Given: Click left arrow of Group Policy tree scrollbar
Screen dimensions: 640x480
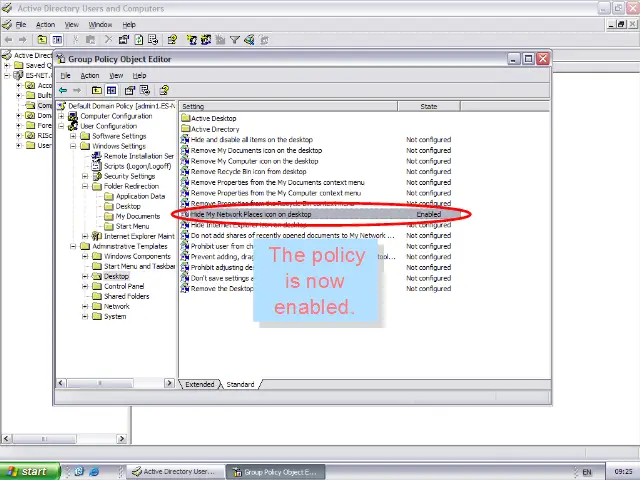Looking at the screenshot, I should pyautogui.click(x=61, y=383).
